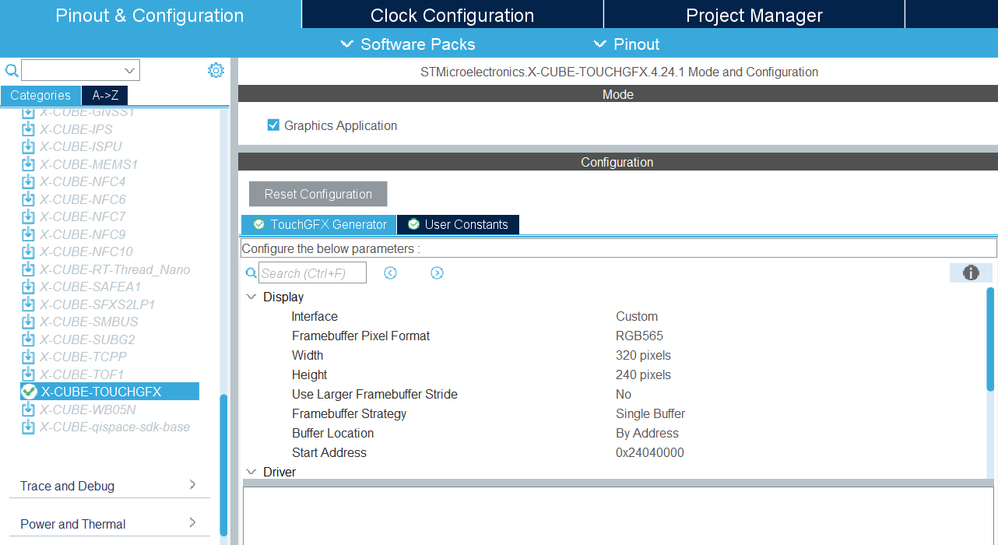Screen dimensions: 998x545
Task: Switch to the Pinout & Configuration tab
Action: 150,15
